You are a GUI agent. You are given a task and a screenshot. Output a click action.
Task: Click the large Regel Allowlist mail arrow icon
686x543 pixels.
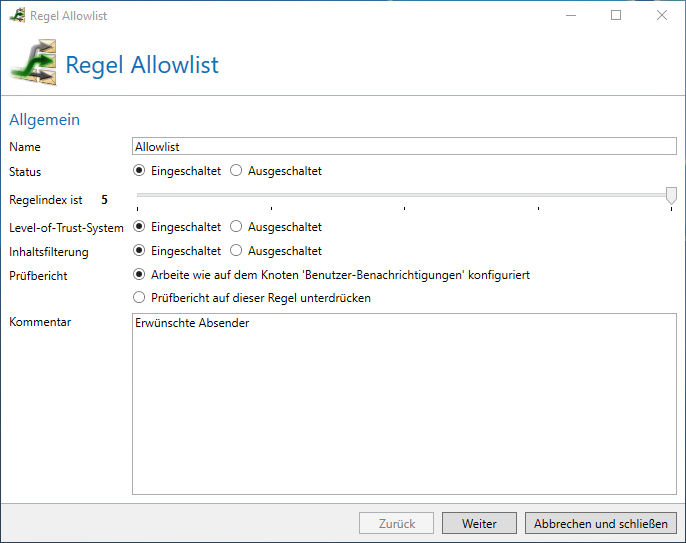[34, 63]
